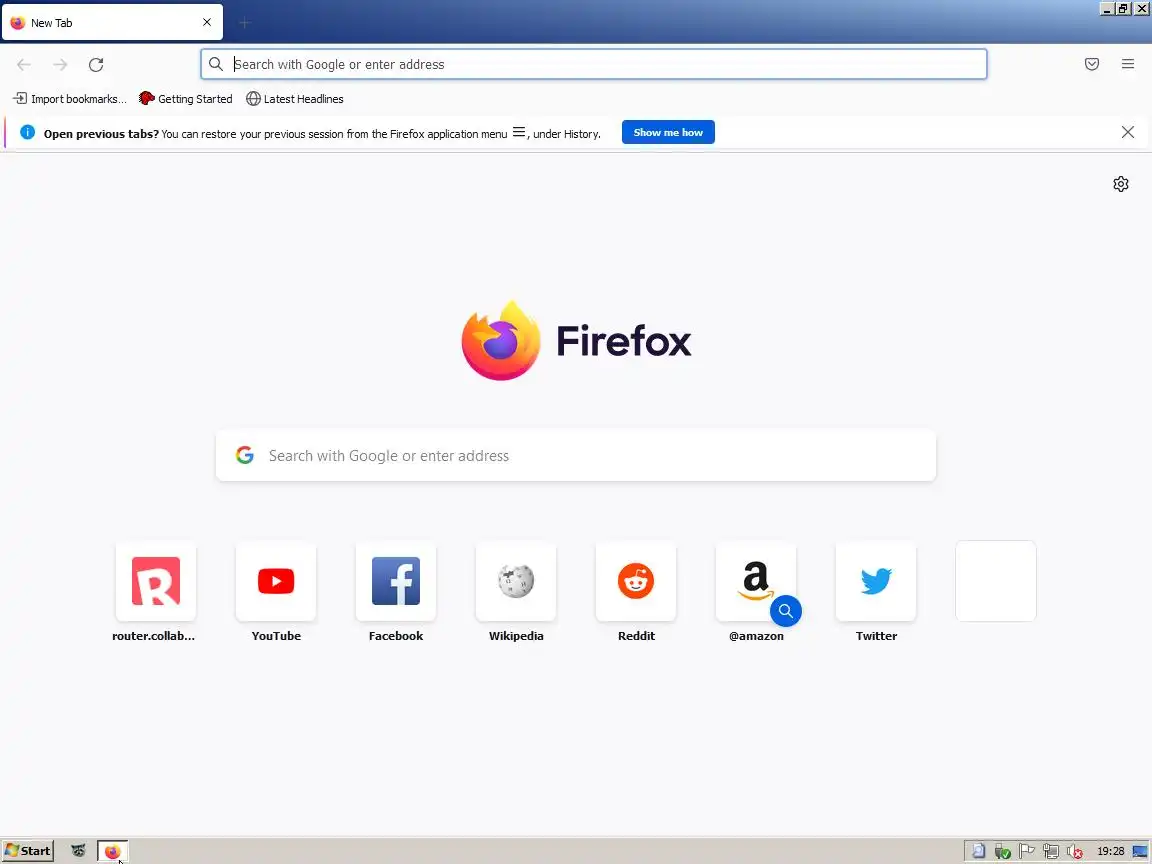Screen dimensions: 1152x864
Task: Click the Wikipedia label text
Action: [x=516, y=636]
